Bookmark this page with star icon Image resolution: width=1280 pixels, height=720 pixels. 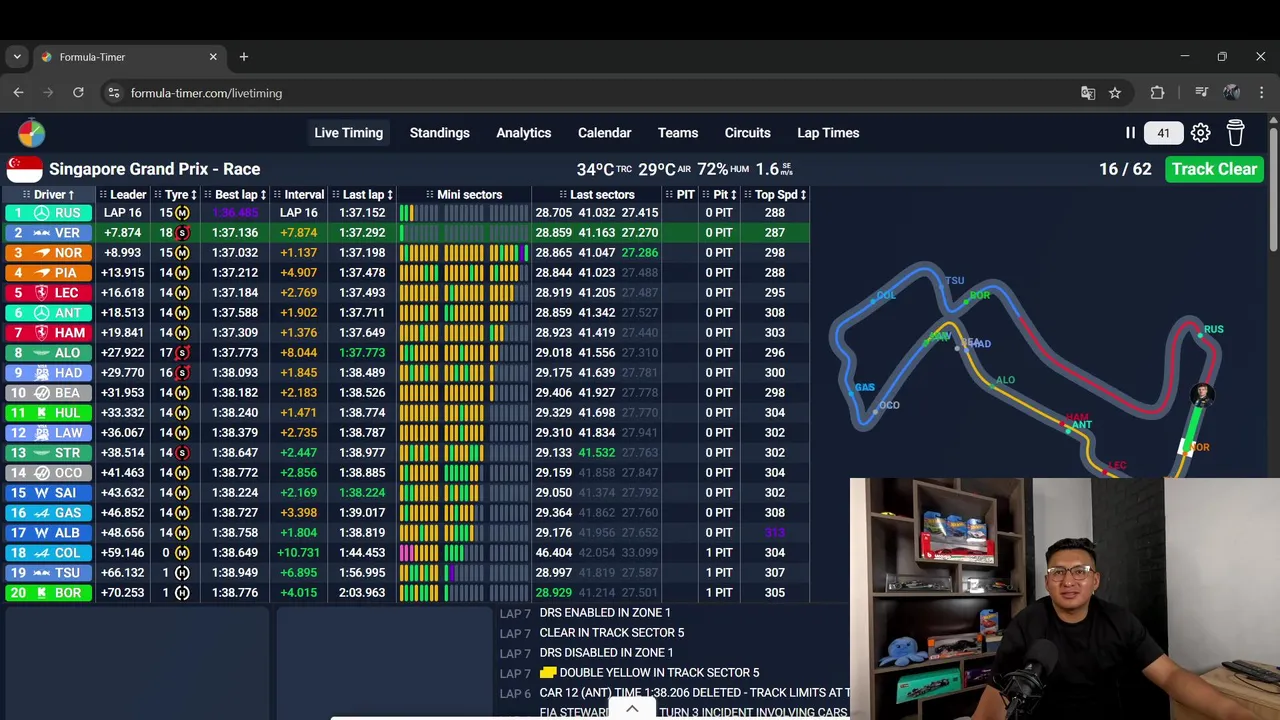pos(1115,93)
